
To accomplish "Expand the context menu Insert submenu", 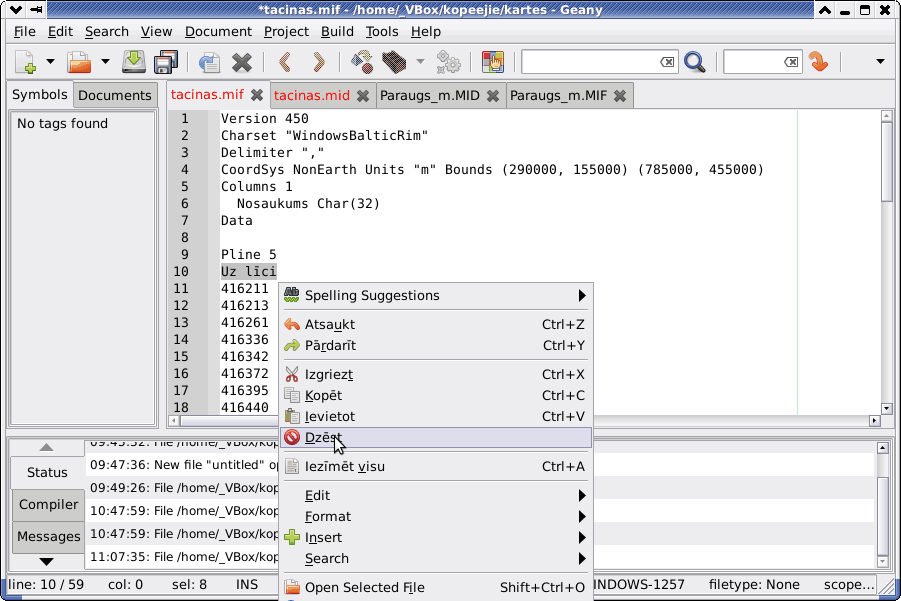I will tap(436, 537).
